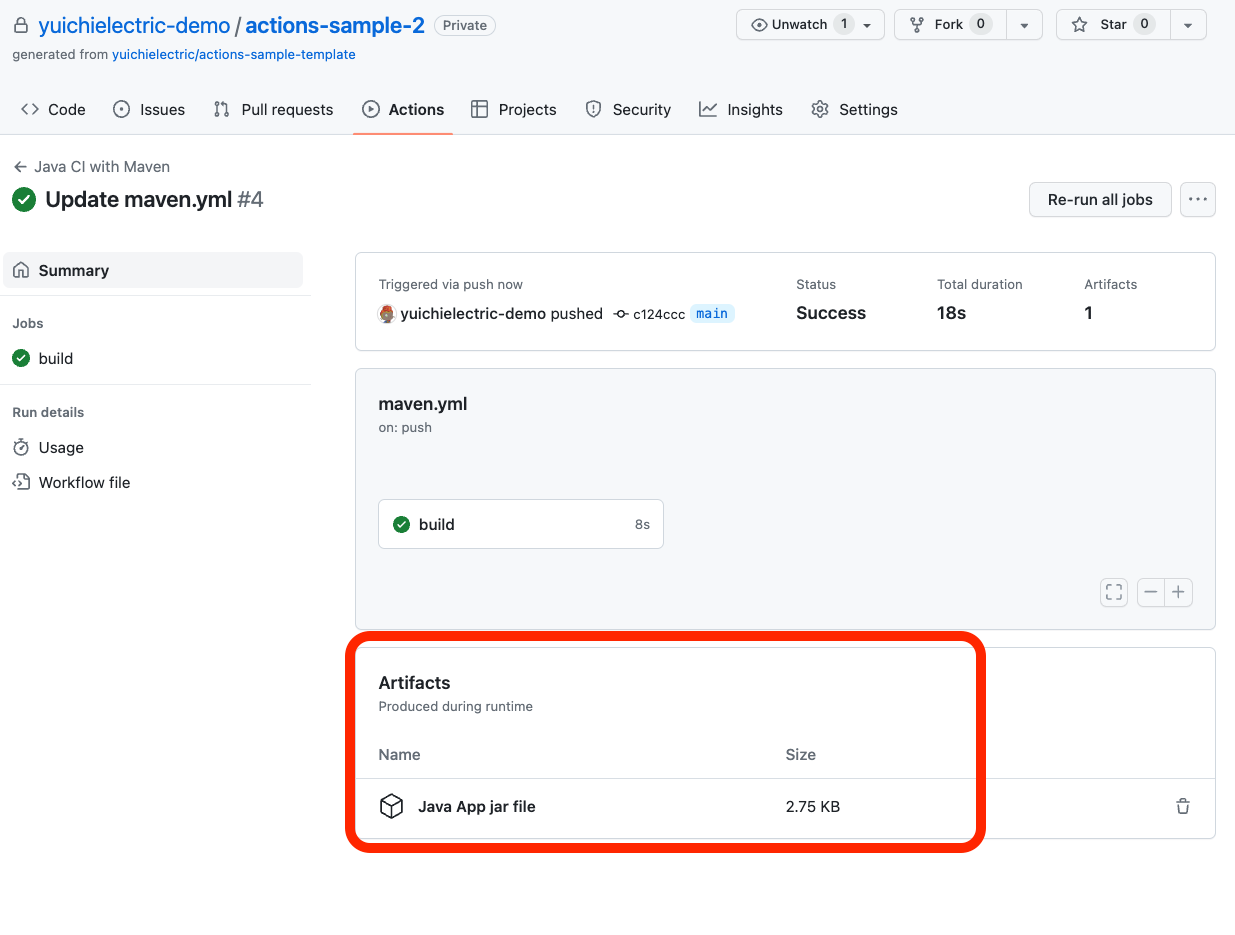Delete the Java App jar file artifact
The height and width of the screenshot is (935, 1235).
pyautogui.click(x=1183, y=806)
